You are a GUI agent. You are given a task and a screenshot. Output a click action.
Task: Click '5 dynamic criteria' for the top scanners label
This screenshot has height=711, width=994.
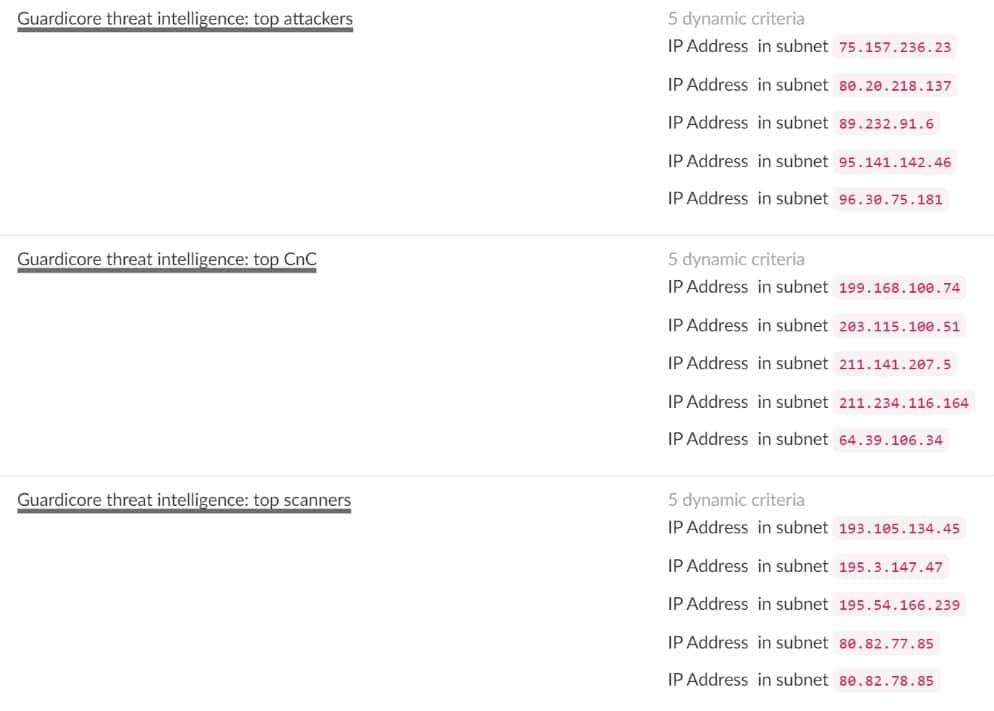coord(736,500)
